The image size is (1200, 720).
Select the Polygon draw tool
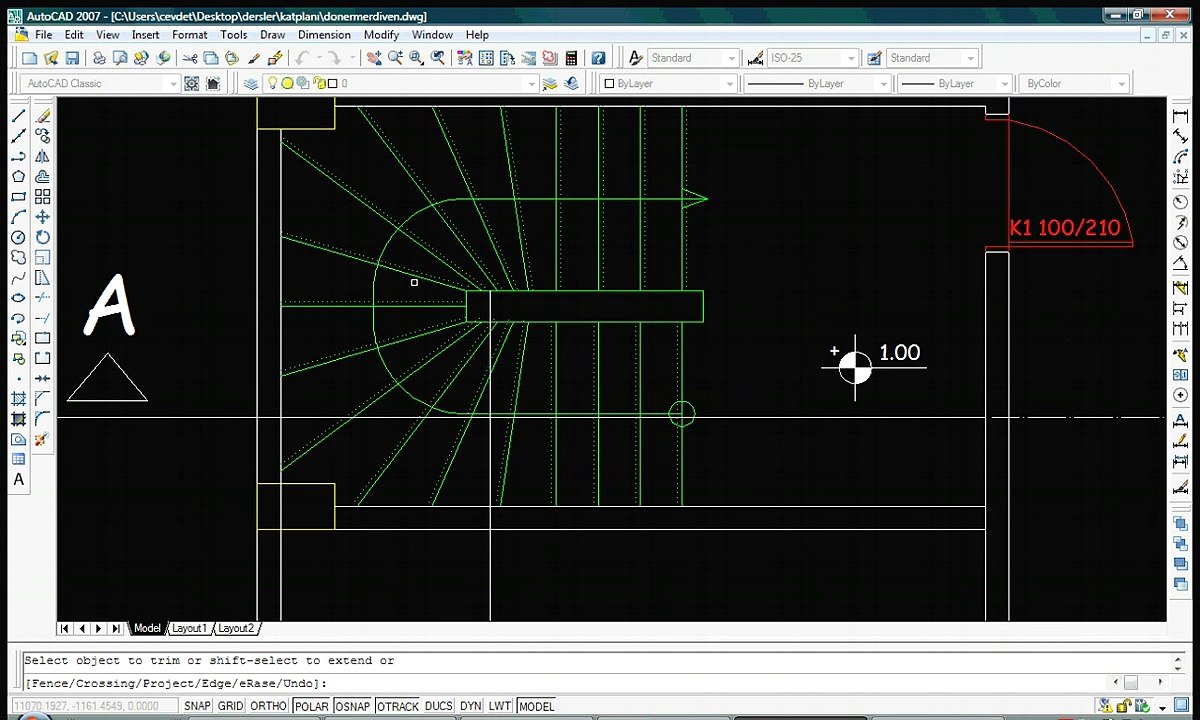click(x=18, y=177)
